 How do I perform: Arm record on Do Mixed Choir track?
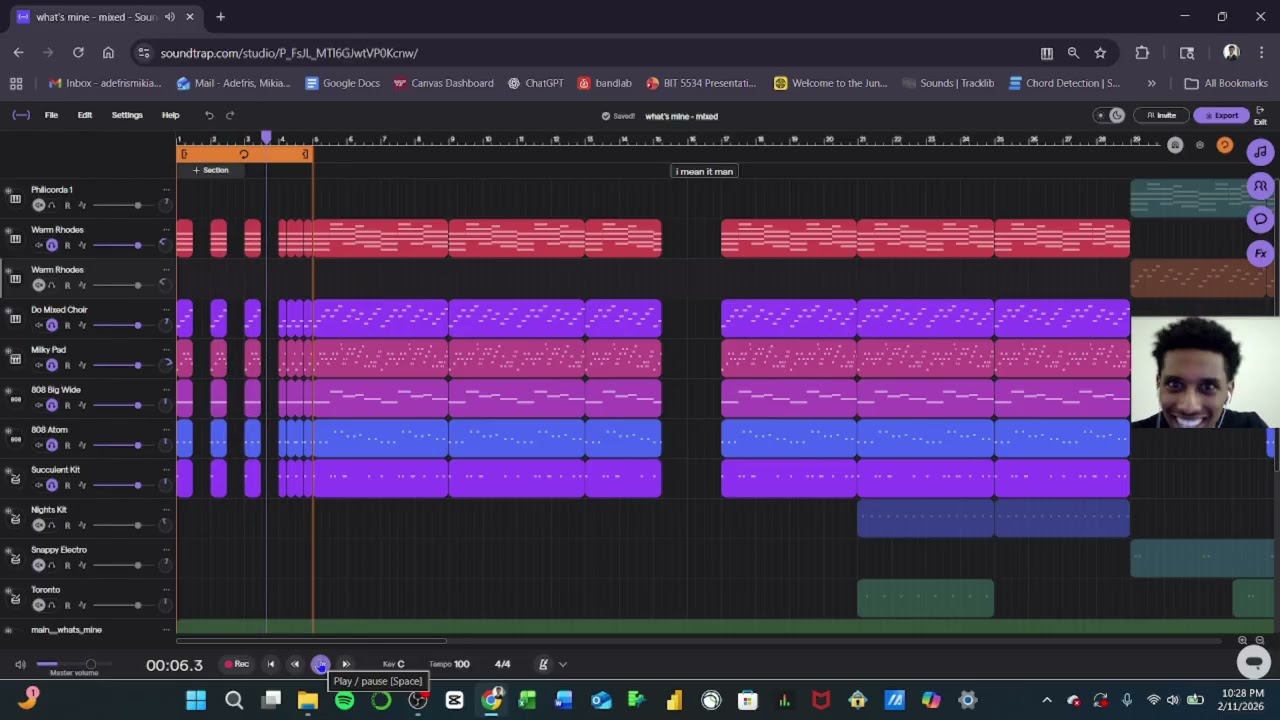point(67,325)
